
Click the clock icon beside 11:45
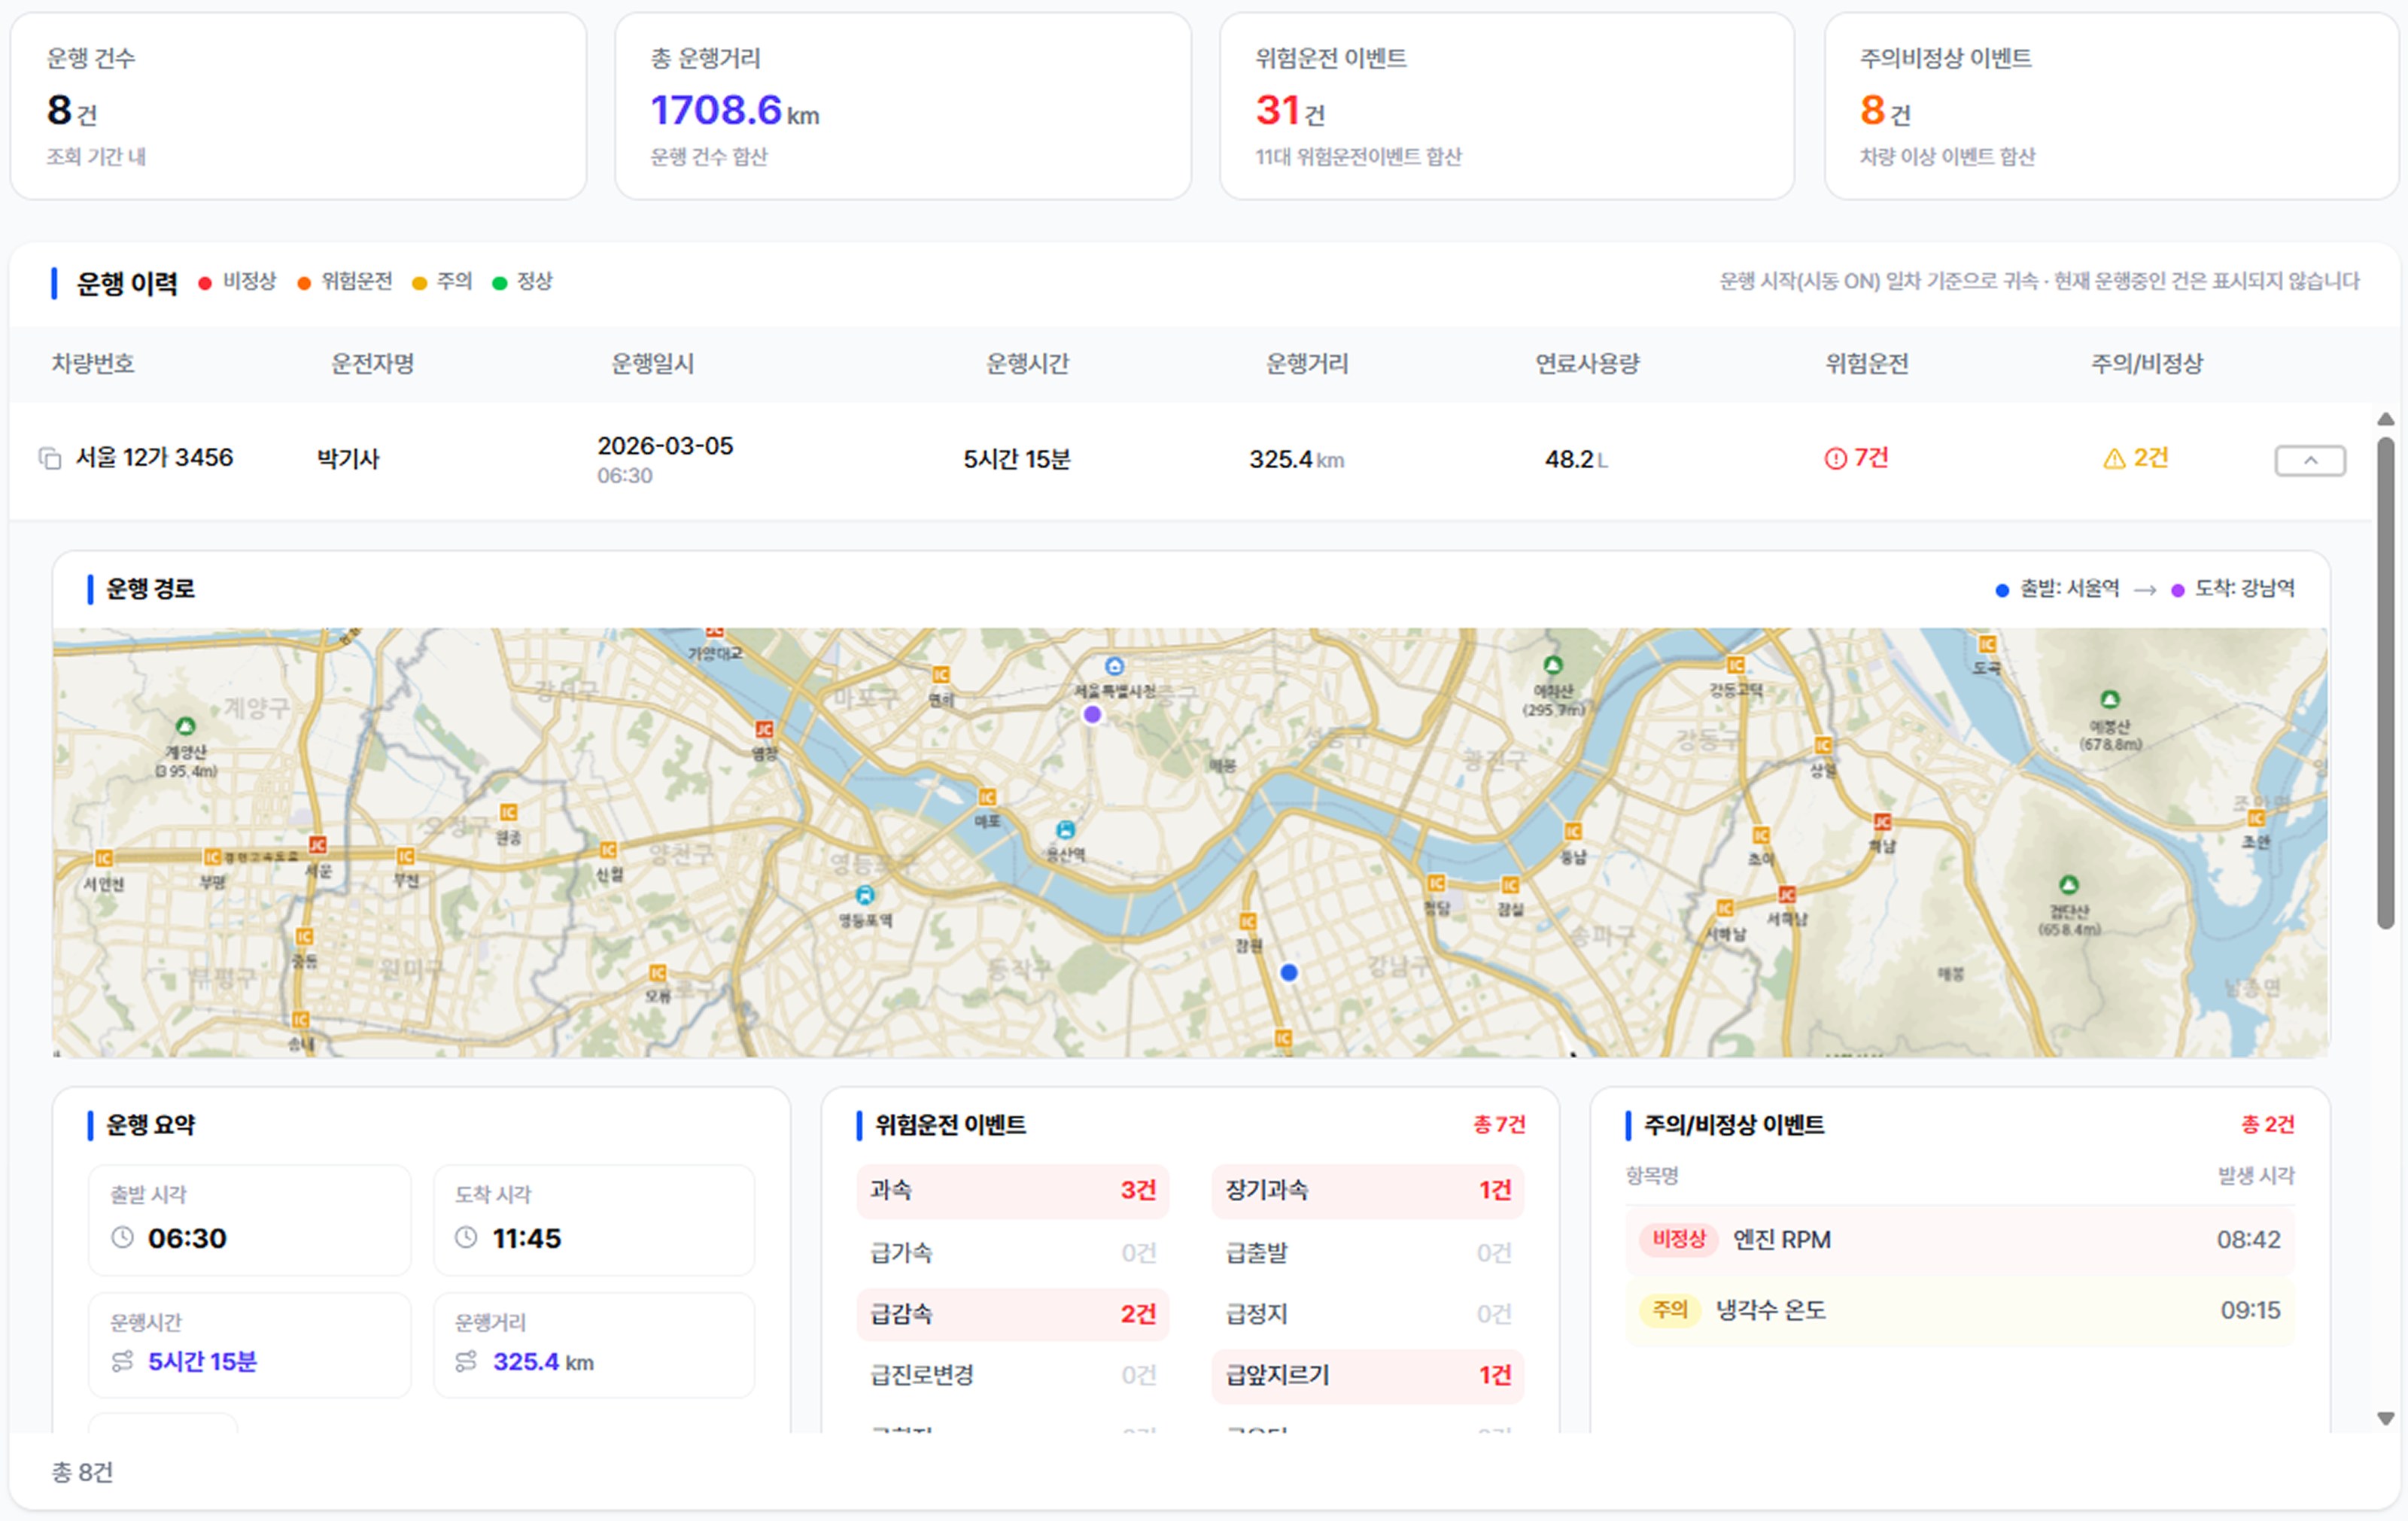tap(466, 1237)
